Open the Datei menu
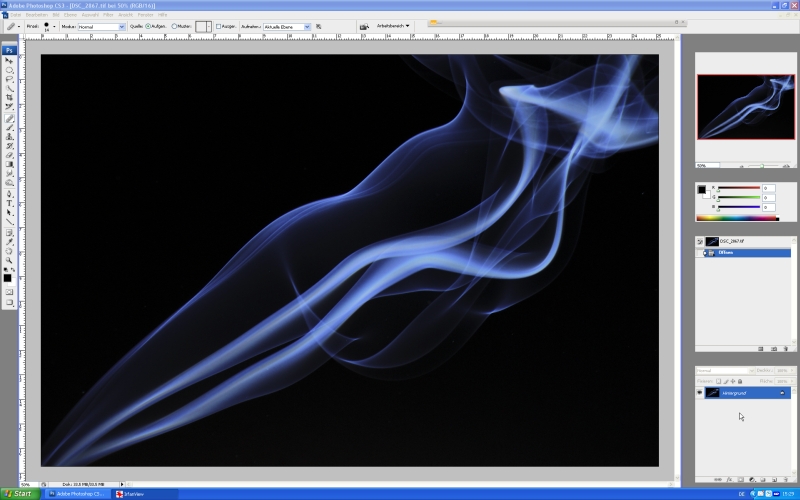 coord(16,15)
